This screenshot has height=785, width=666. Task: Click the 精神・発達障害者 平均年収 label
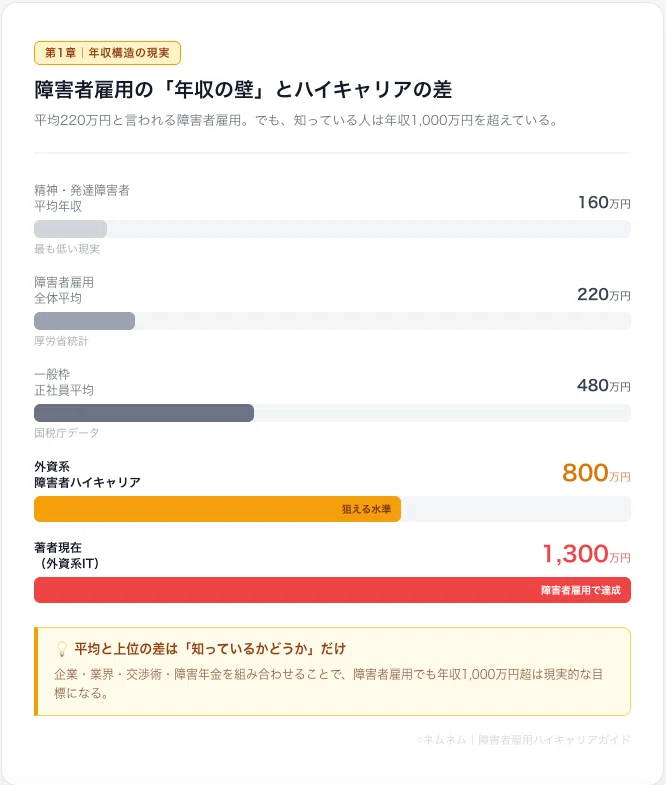[x=82, y=198]
